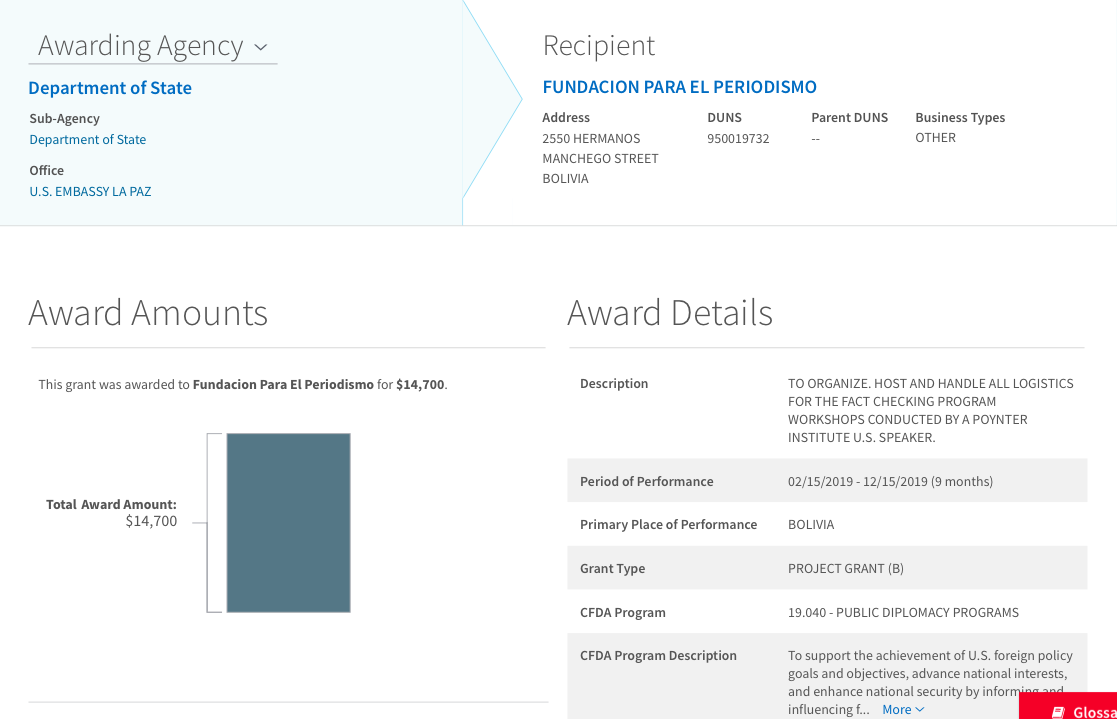
Task: Select the Period of Performance row
Action: pyautogui.click(x=826, y=481)
